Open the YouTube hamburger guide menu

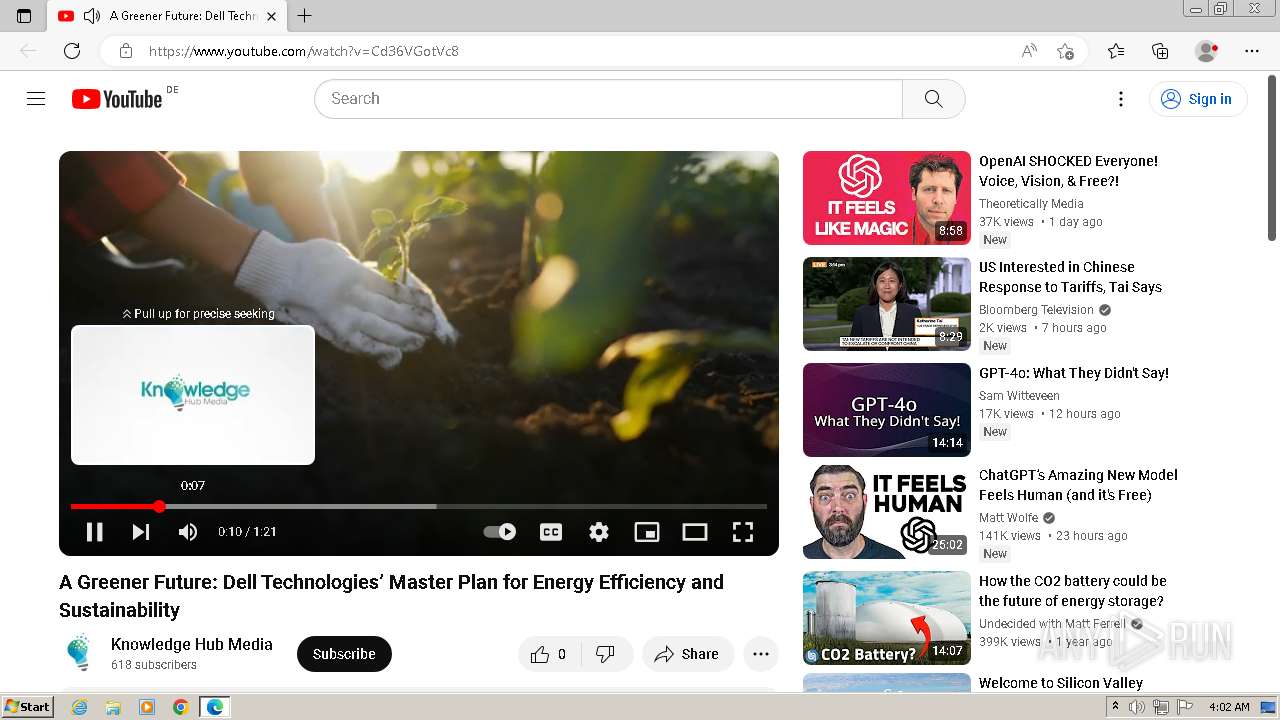pos(36,99)
